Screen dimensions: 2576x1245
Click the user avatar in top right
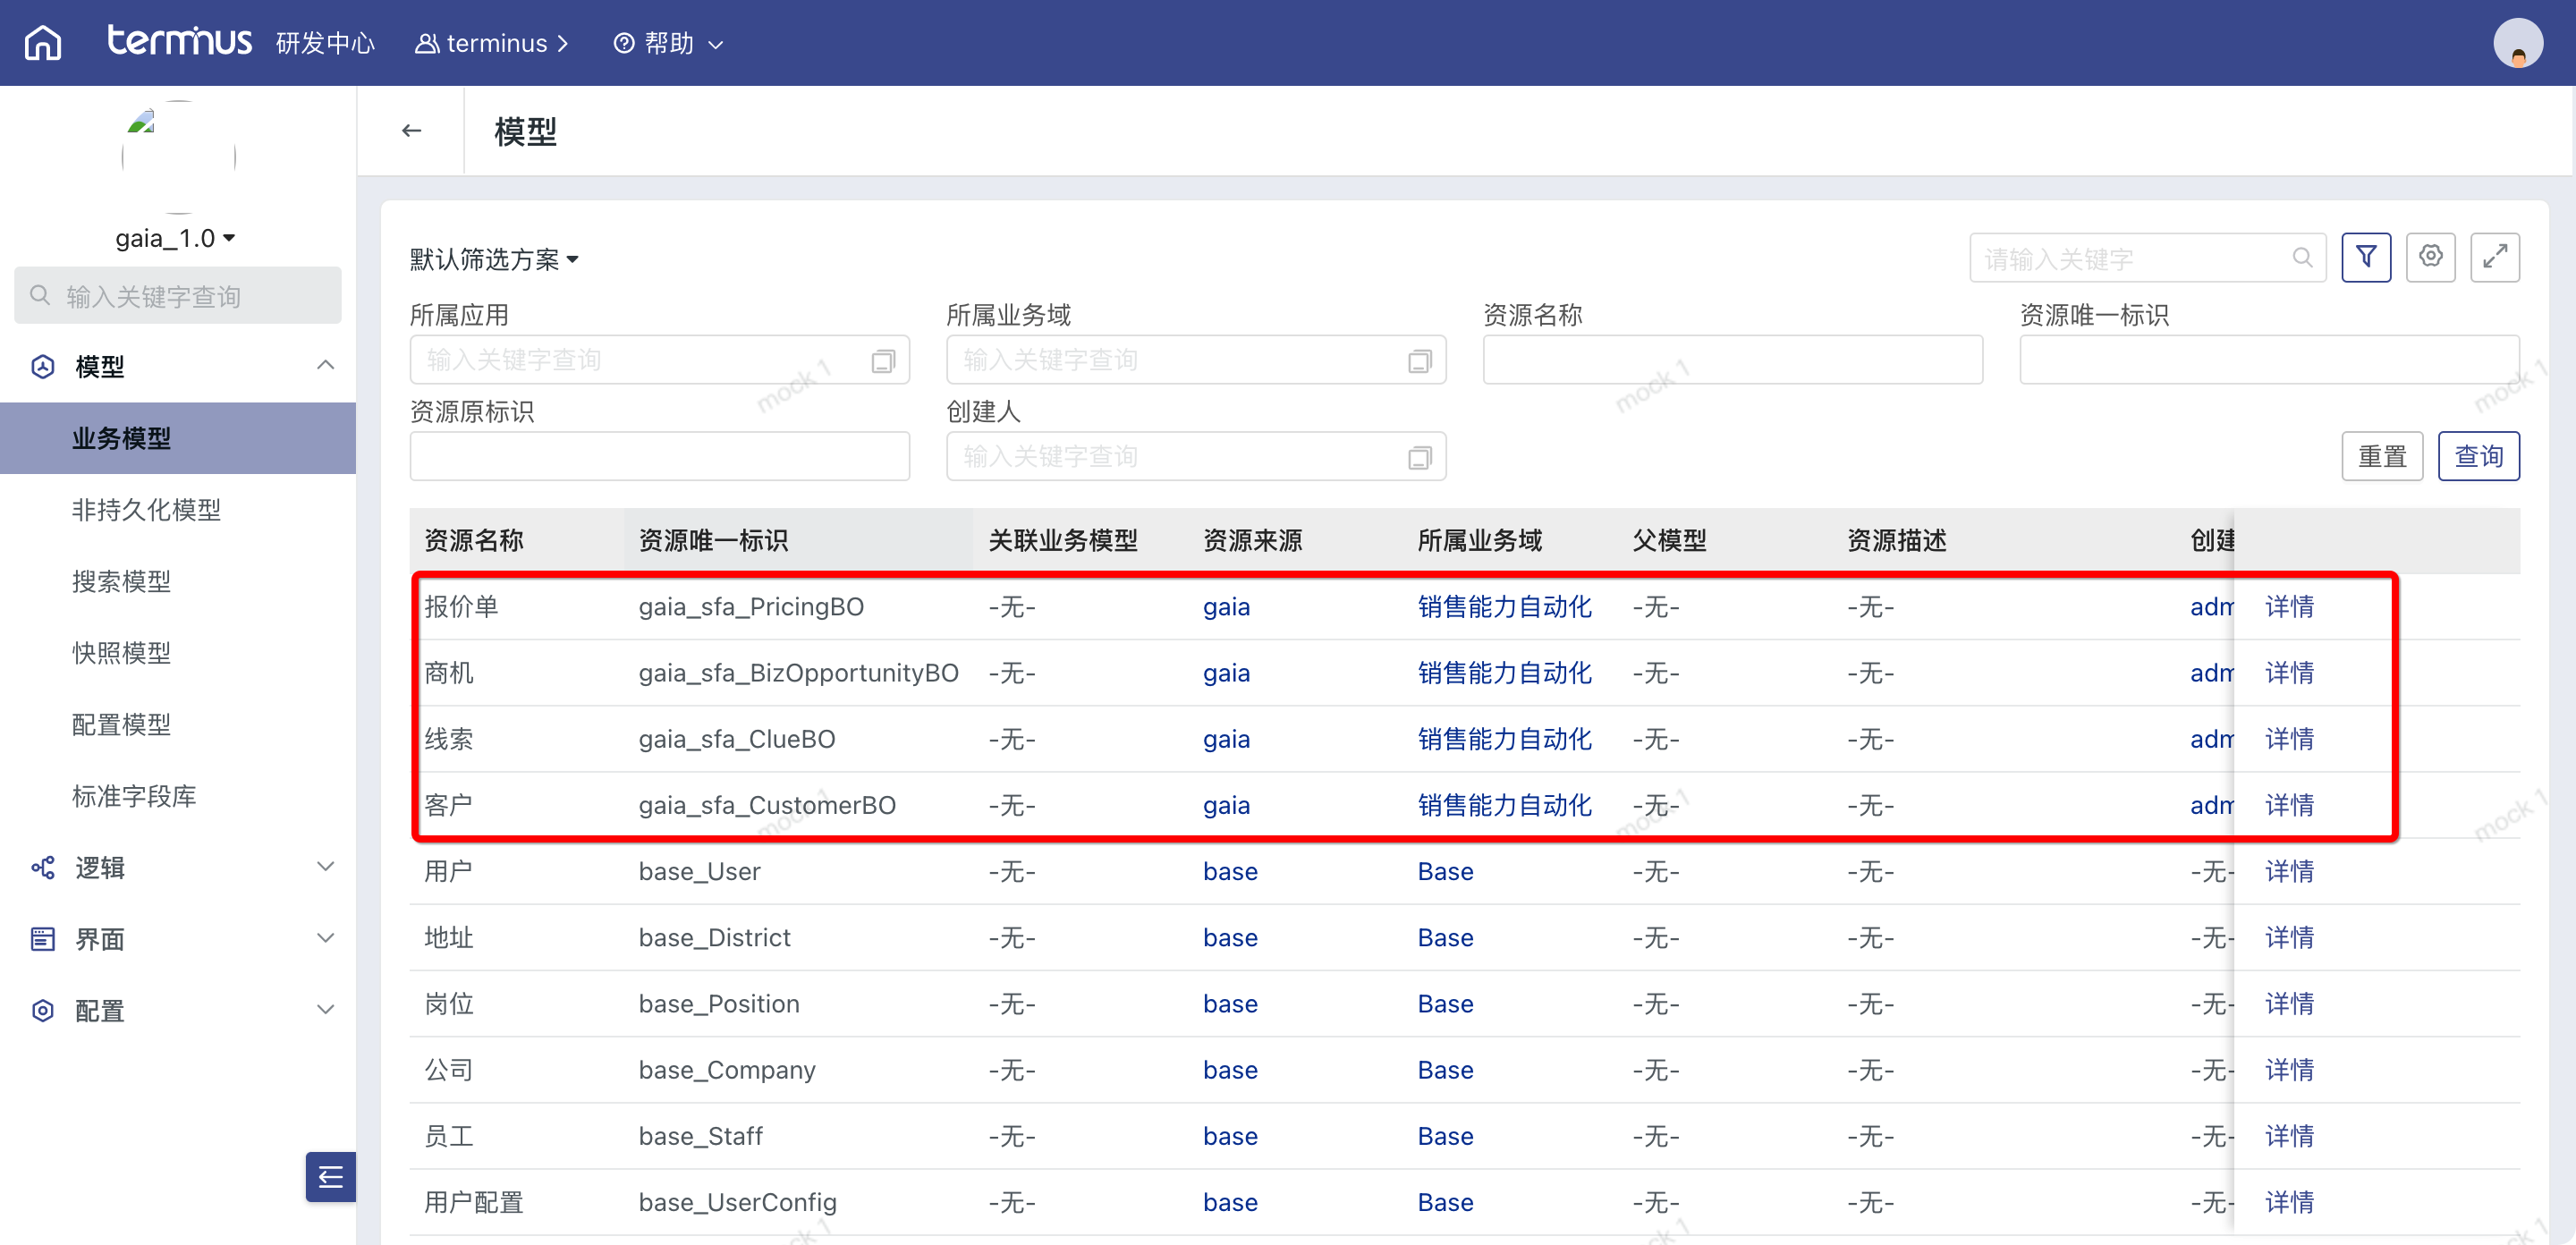(2517, 44)
